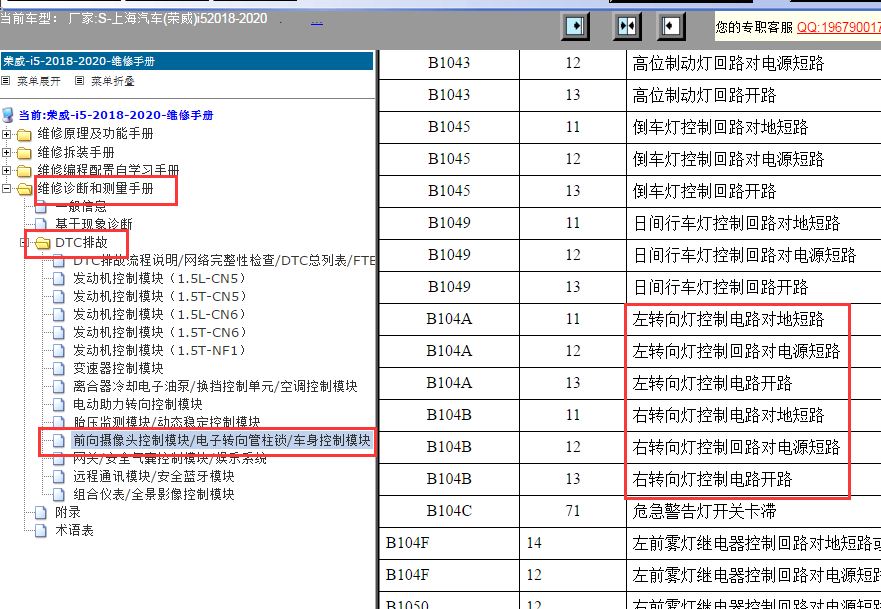Click document icon beside 附录
Viewport: 881px width, 609px height.
point(40,512)
